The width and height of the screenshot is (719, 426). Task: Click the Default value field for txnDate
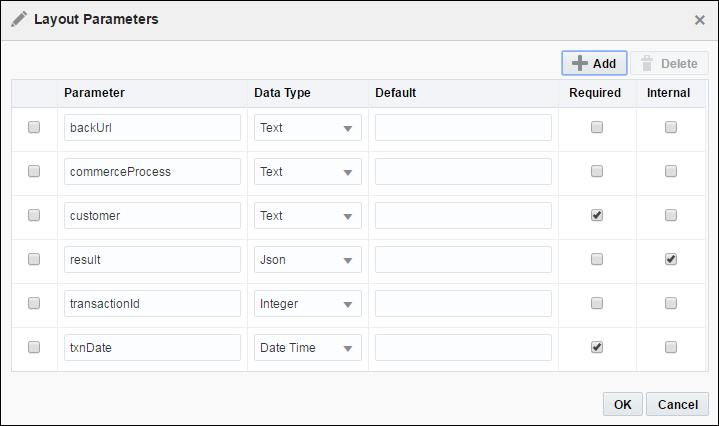tap(463, 348)
